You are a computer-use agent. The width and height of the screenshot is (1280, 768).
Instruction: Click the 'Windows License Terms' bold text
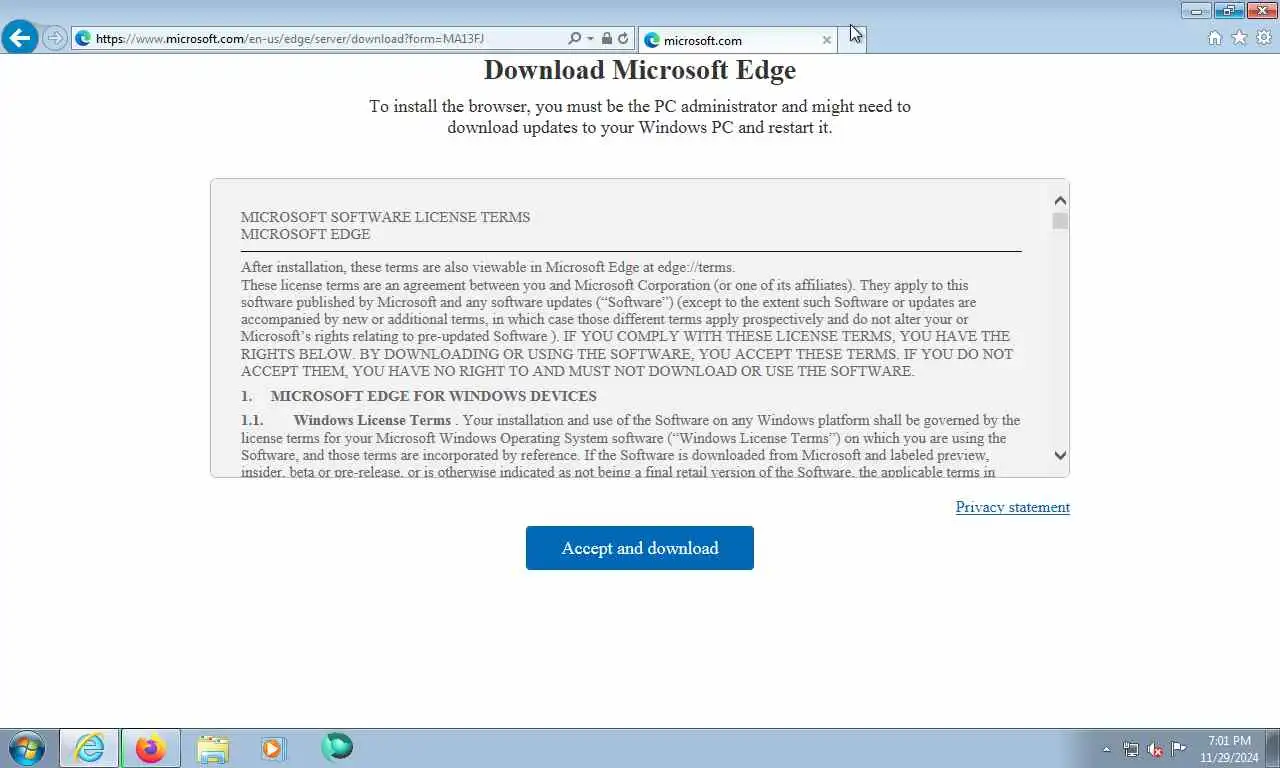372,420
